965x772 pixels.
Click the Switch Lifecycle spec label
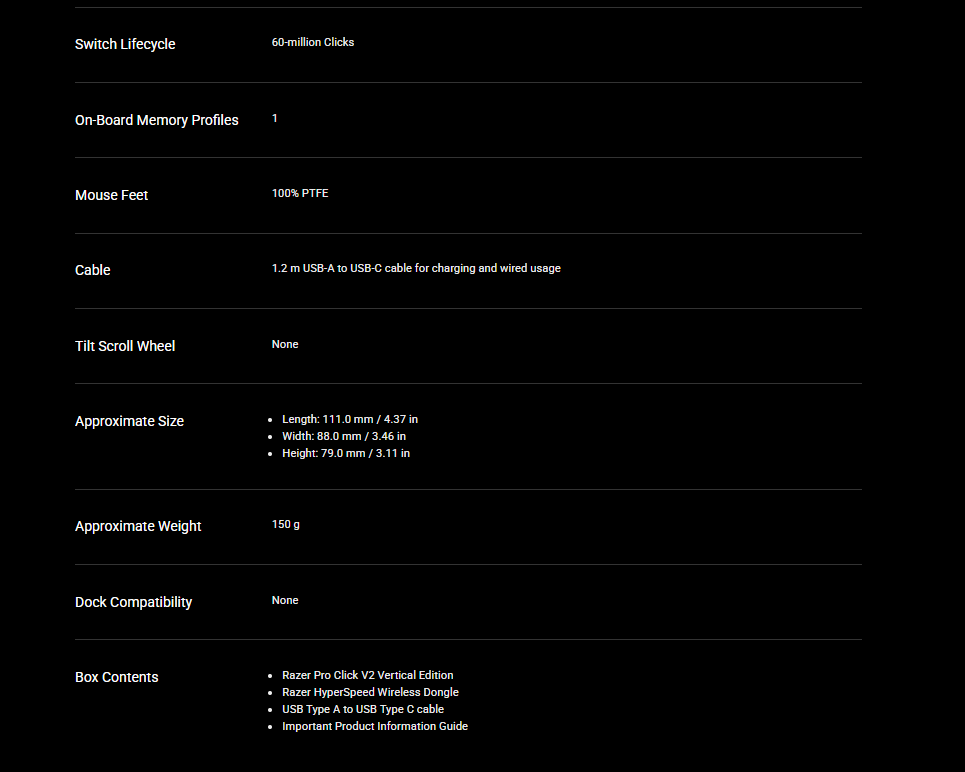125,44
